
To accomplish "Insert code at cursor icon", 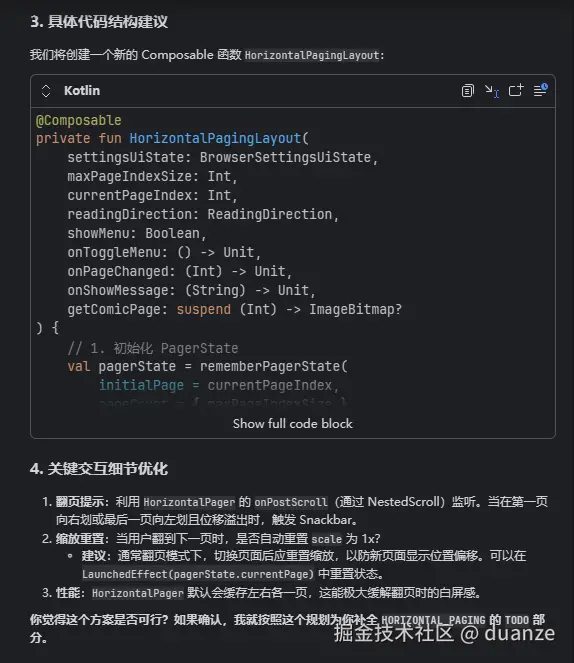I will click(492, 90).
